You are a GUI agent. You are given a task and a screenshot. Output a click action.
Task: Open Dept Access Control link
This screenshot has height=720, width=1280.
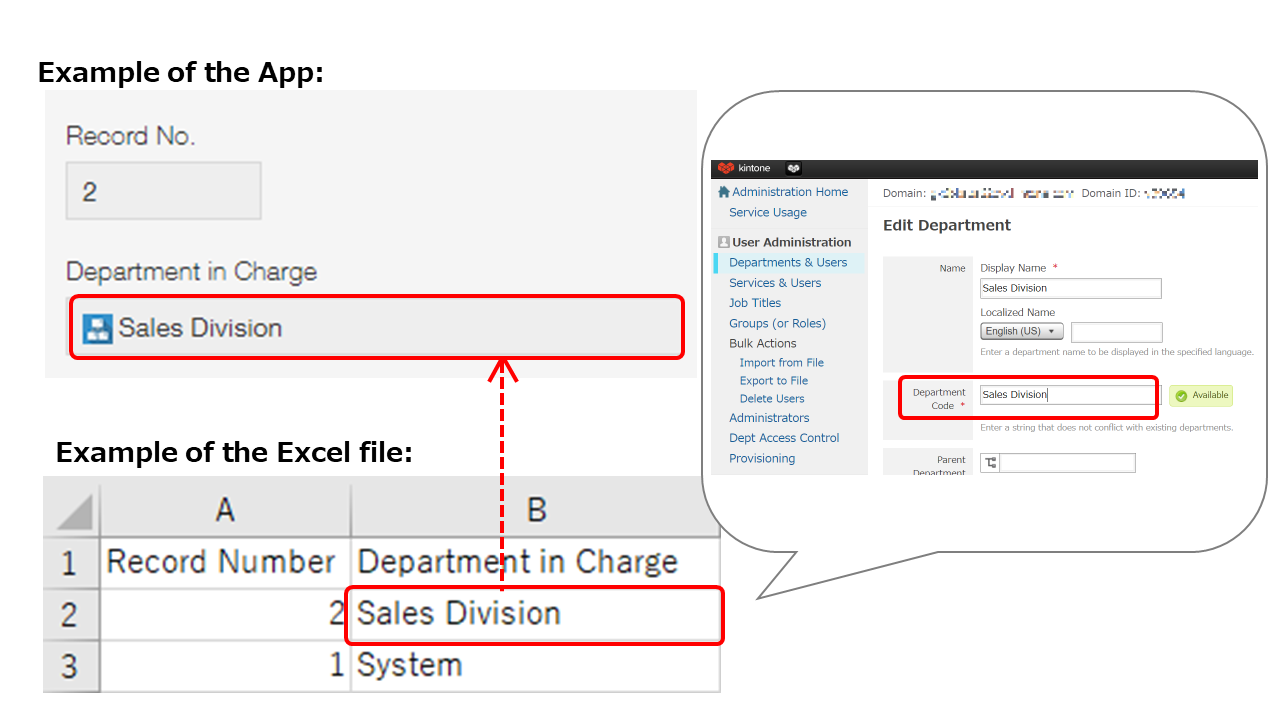click(x=784, y=438)
